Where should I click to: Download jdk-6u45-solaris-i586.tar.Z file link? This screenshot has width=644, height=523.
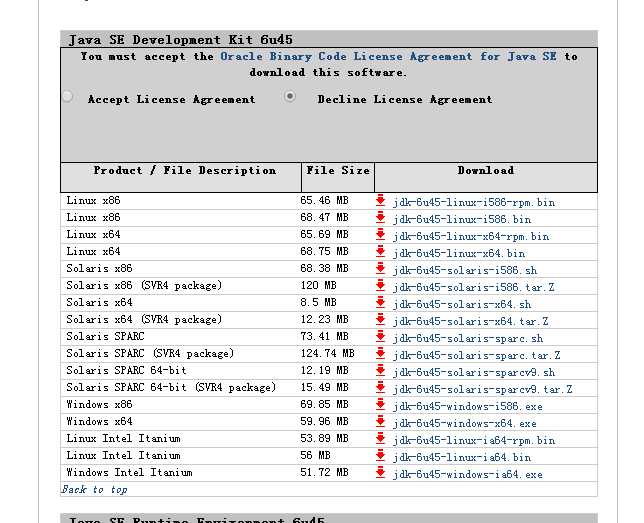(x=474, y=287)
